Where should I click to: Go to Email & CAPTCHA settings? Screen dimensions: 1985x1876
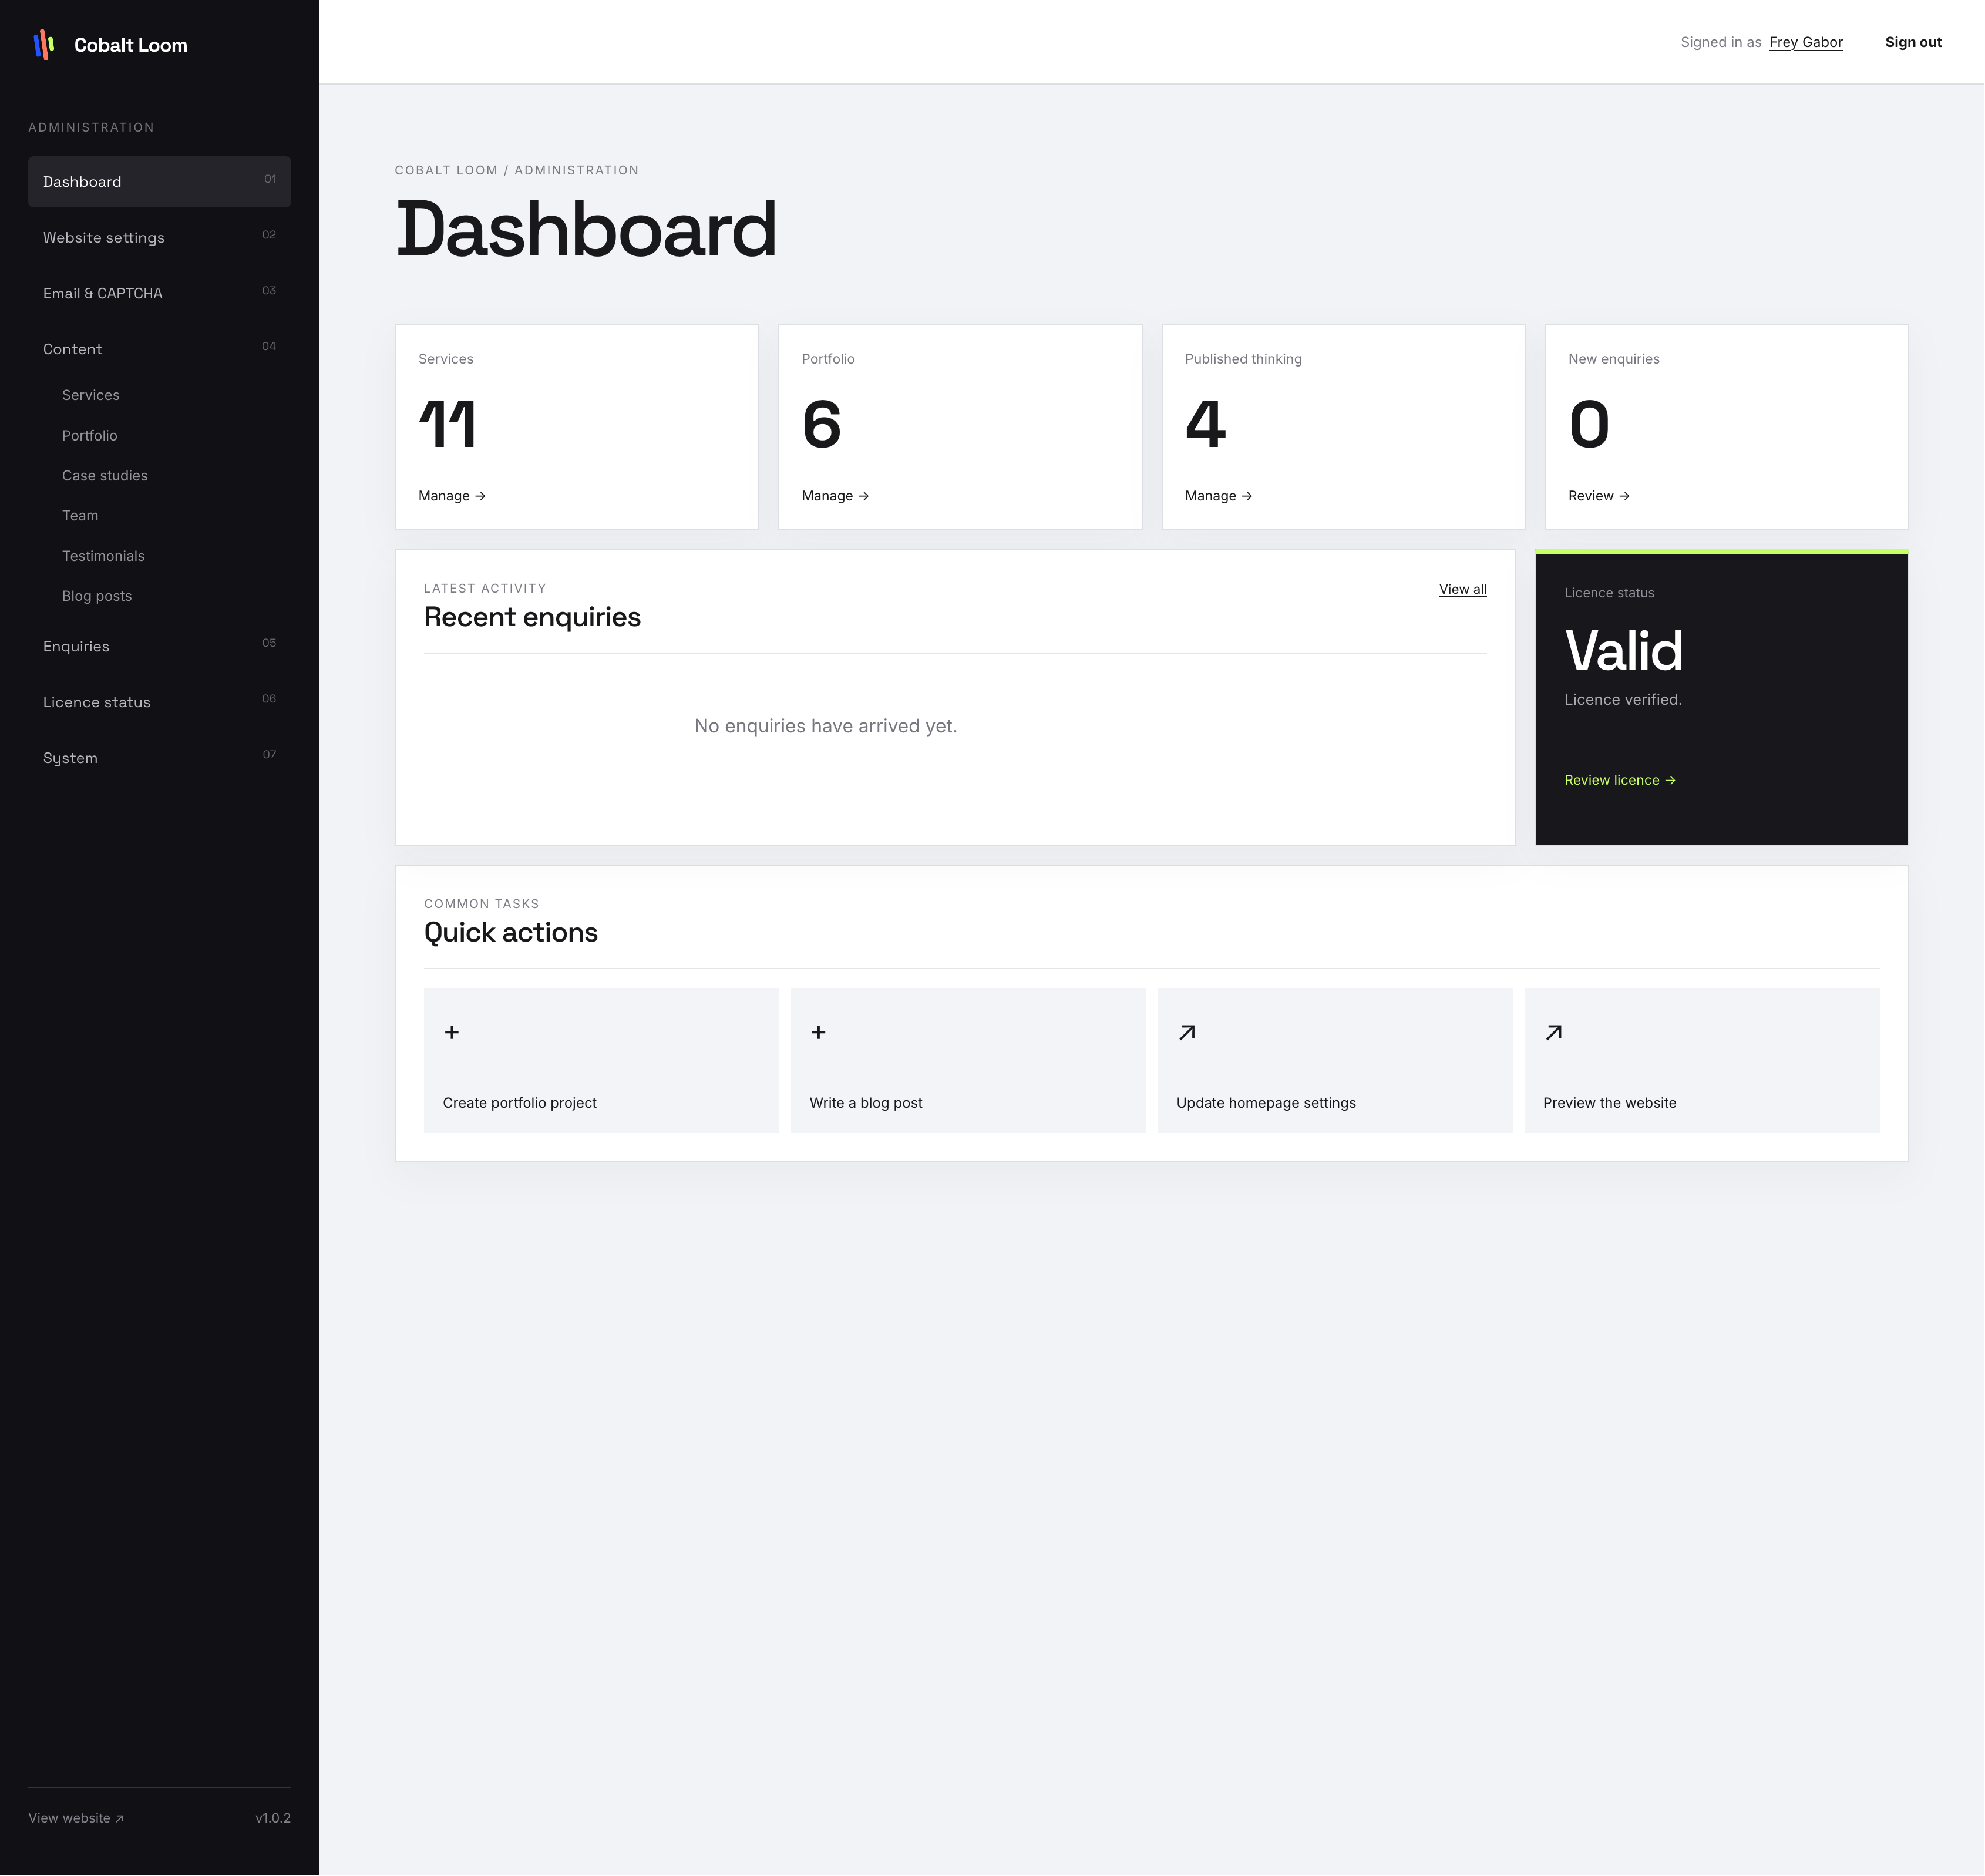[159, 293]
